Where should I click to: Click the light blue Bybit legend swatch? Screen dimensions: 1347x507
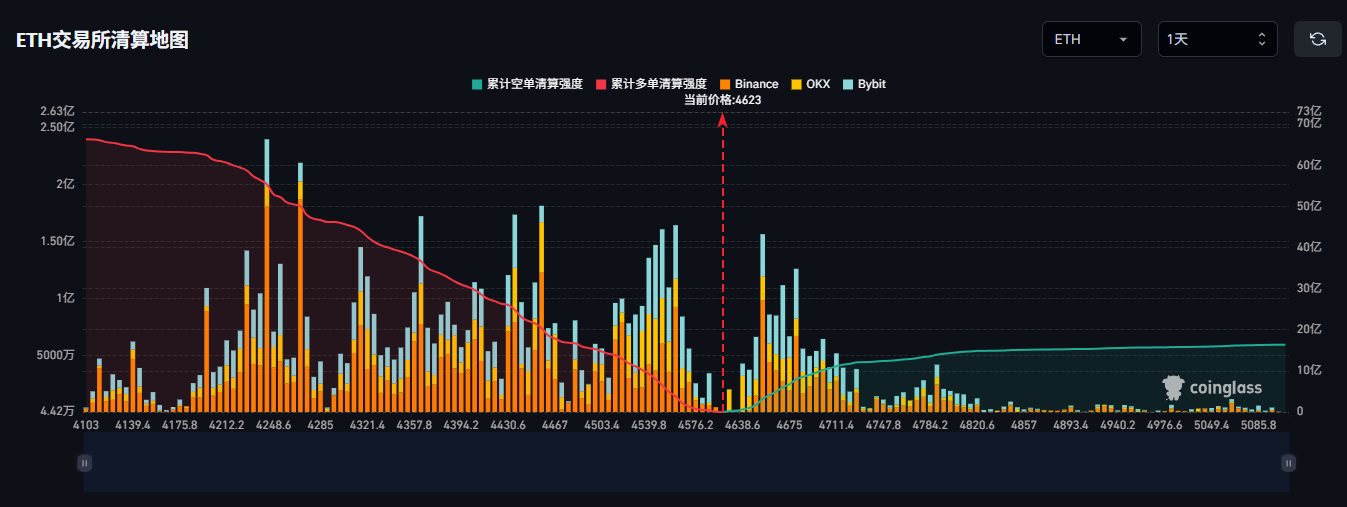point(848,84)
